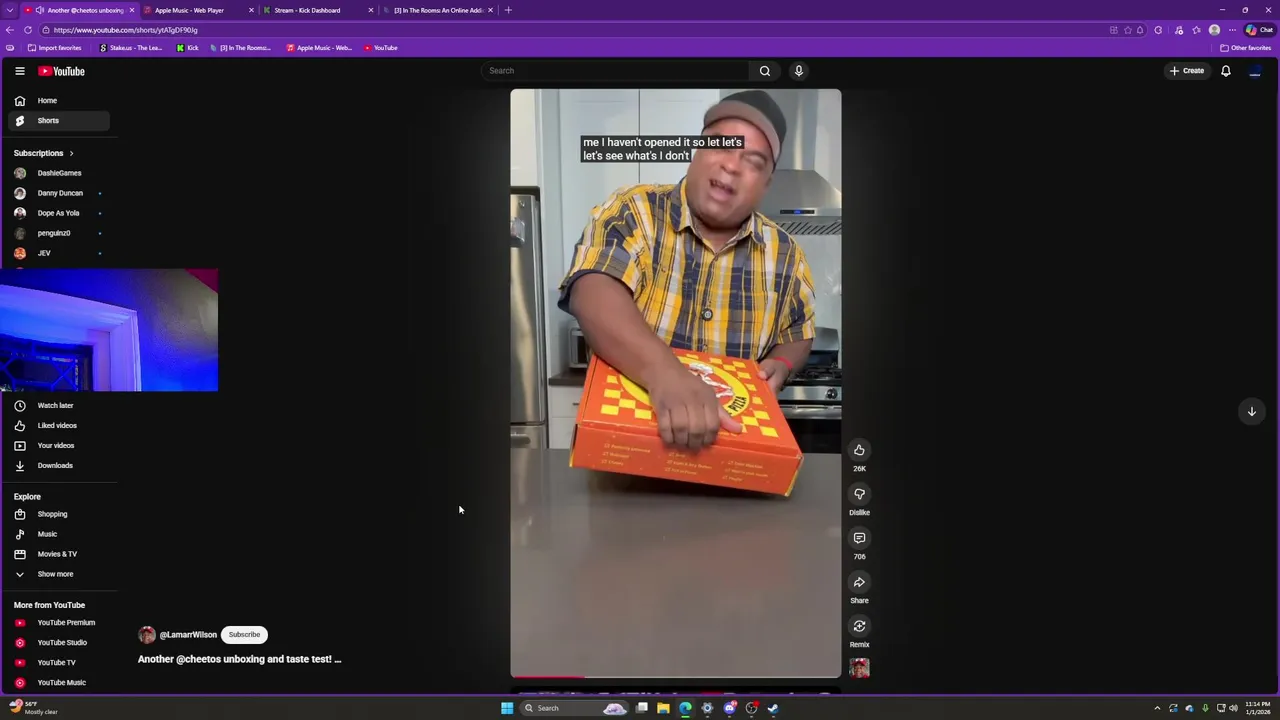The height and width of the screenshot is (720, 1280).
Task: Open Other favorites folder
Action: pyautogui.click(x=1245, y=48)
